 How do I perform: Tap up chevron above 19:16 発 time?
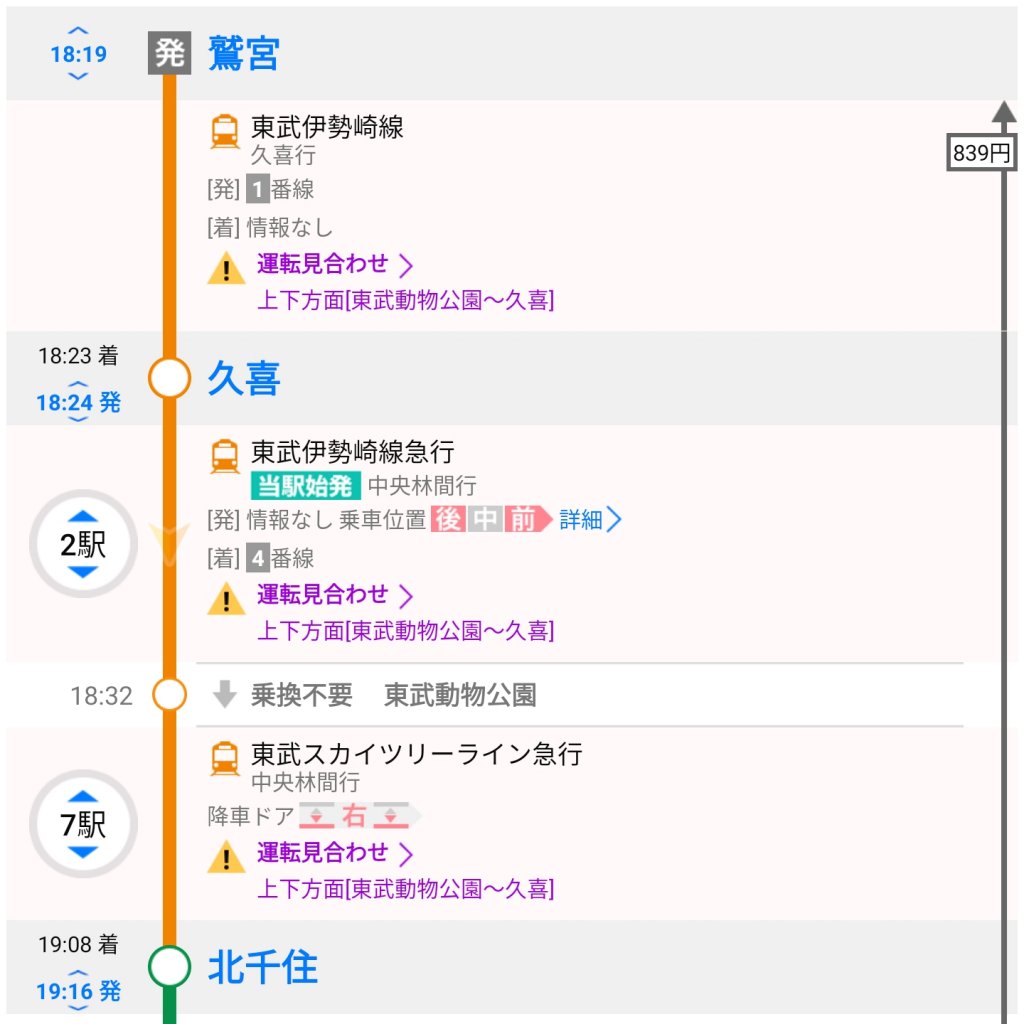78,972
